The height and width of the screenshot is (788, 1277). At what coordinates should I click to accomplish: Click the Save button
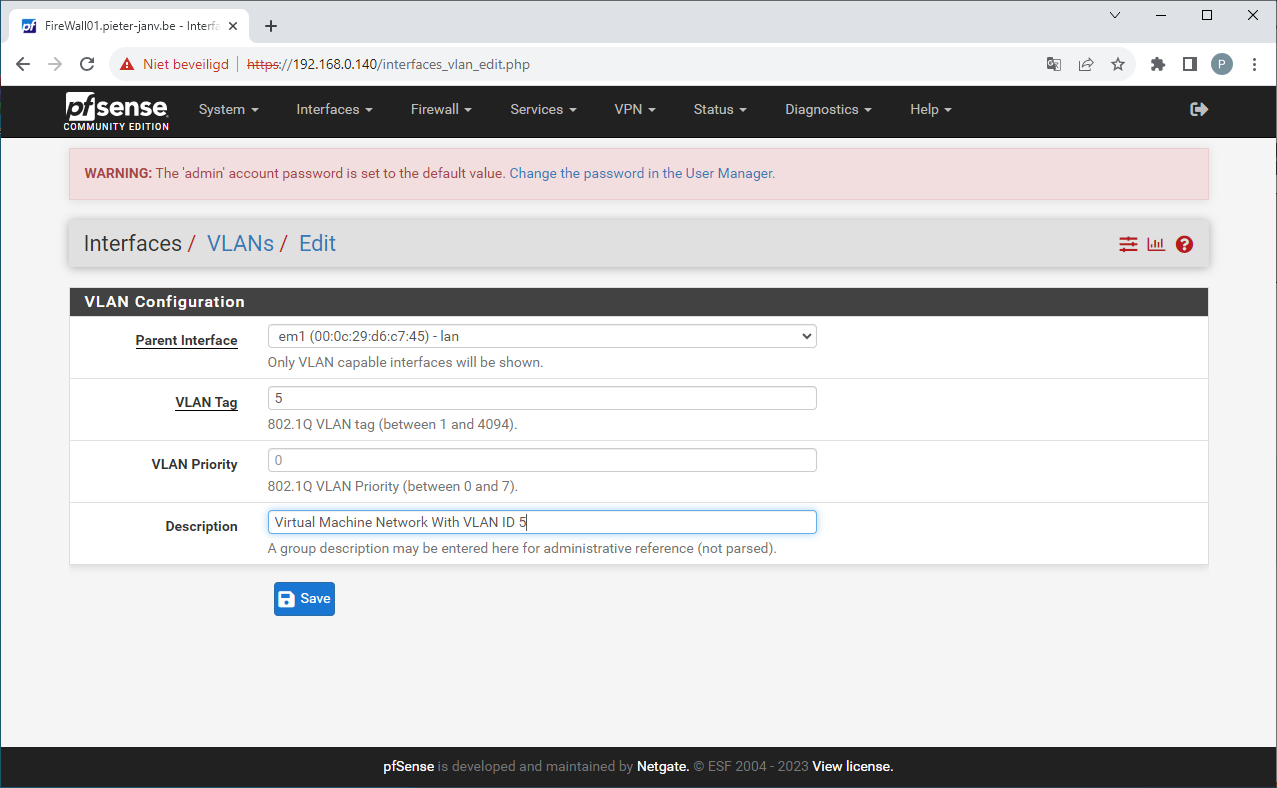tap(304, 598)
